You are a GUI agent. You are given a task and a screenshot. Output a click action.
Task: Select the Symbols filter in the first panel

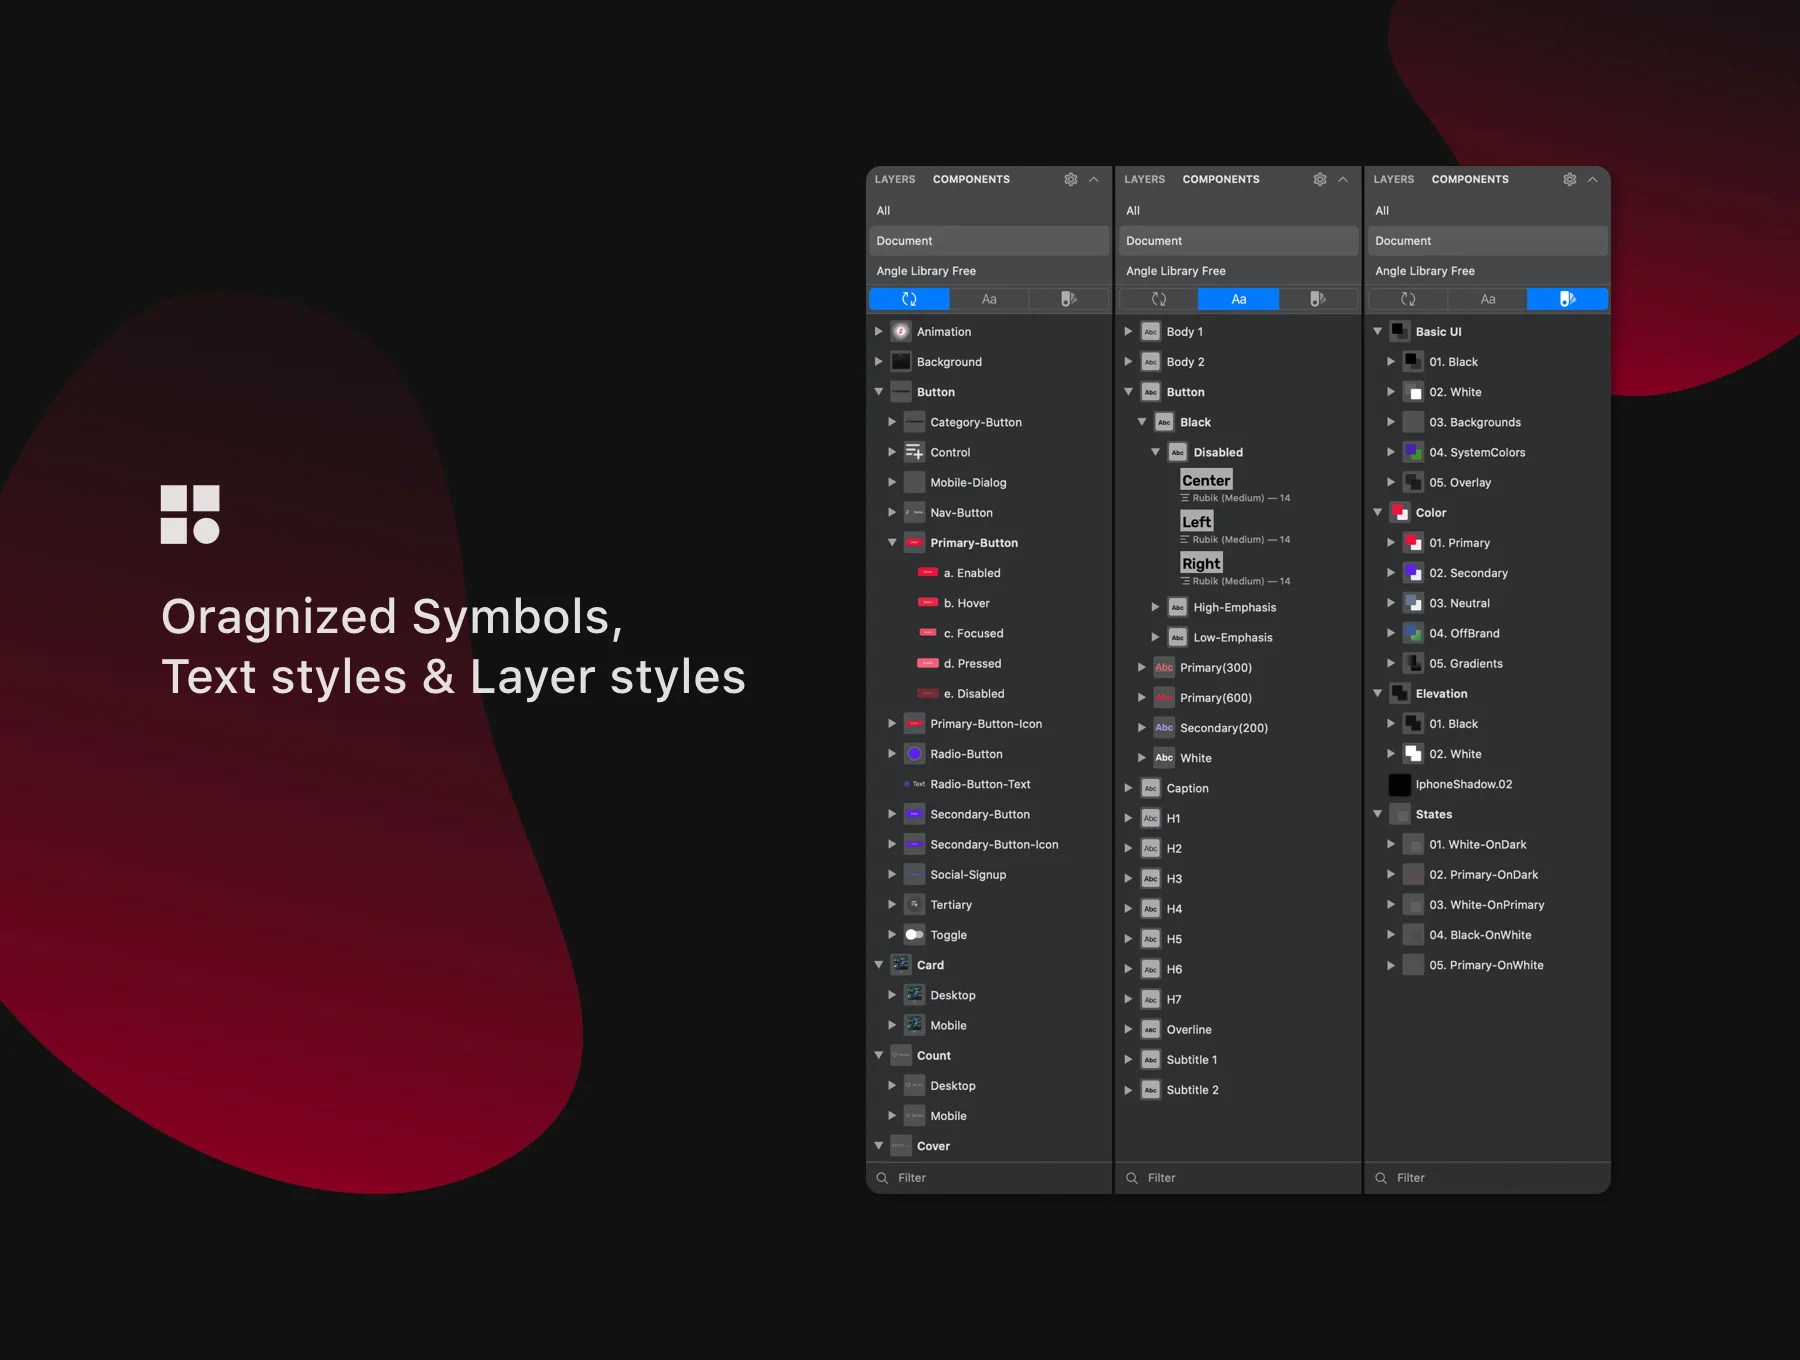click(909, 299)
